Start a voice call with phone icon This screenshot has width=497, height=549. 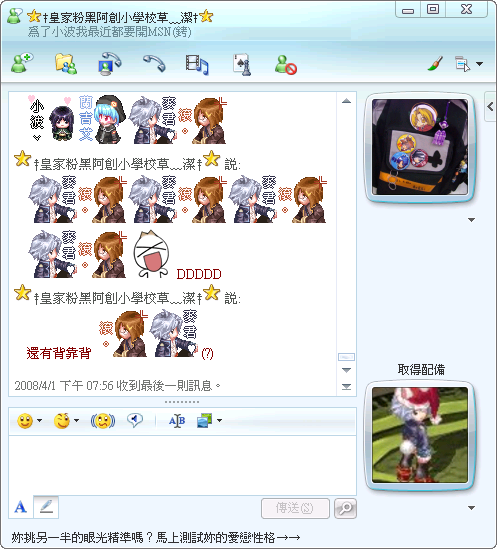pyautogui.click(x=154, y=63)
